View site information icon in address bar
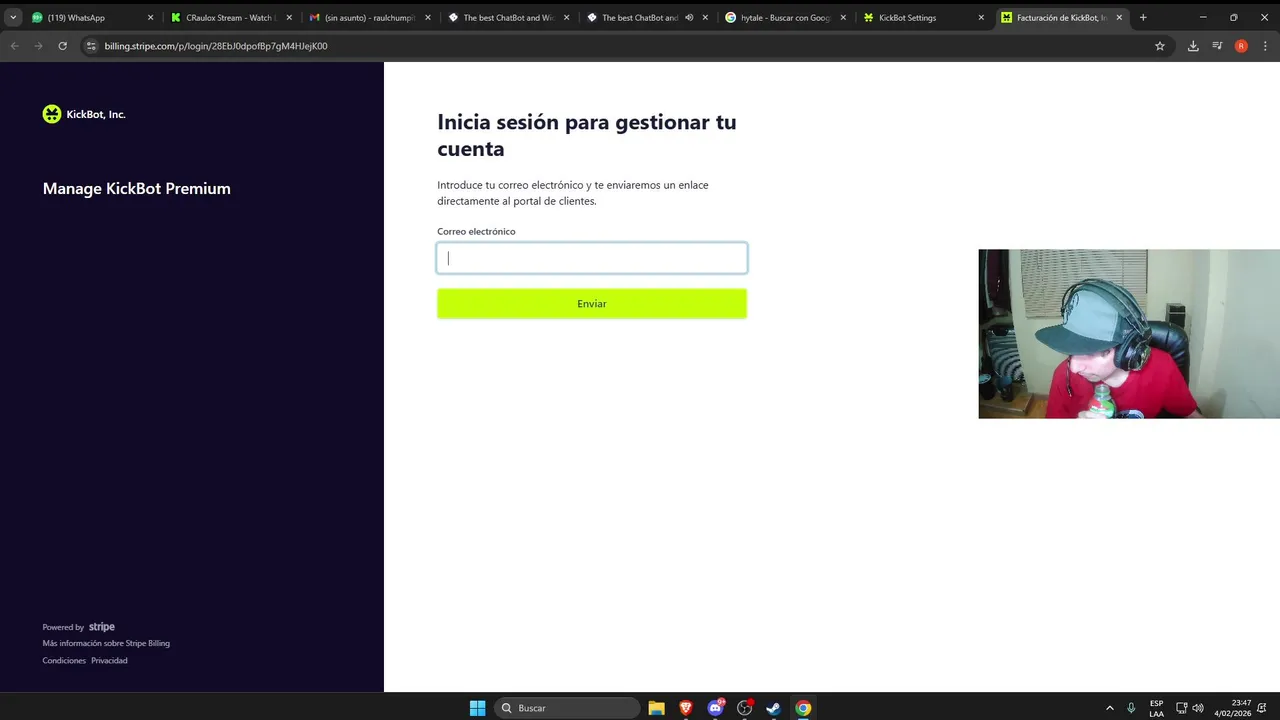 (91, 46)
